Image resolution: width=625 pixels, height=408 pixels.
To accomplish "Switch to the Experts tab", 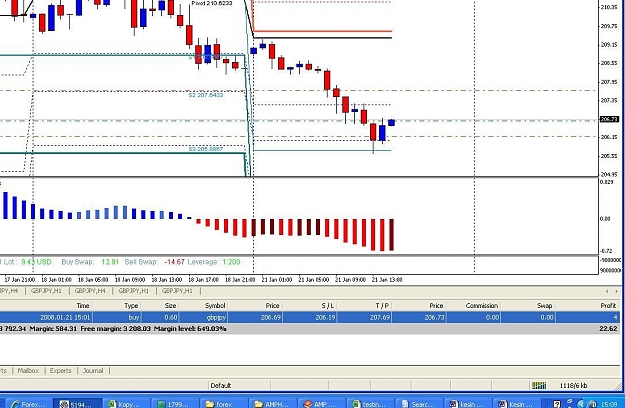I will point(61,371).
